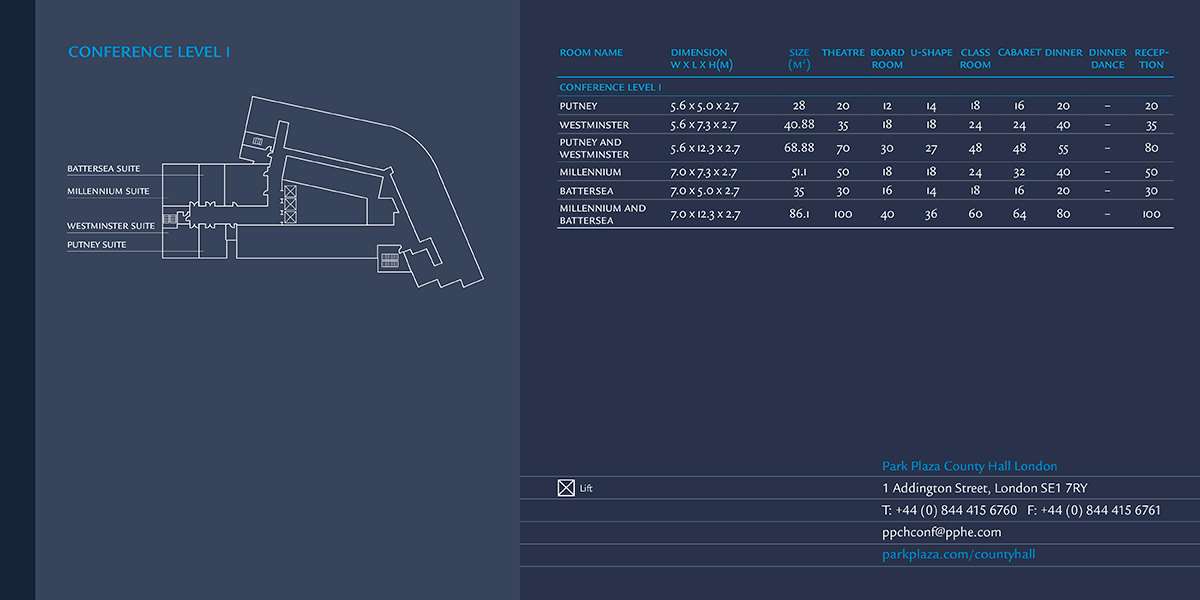The height and width of the screenshot is (600, 1200).
Task: Click the Conference Level 1 page heading
Action: pos(149,52)
